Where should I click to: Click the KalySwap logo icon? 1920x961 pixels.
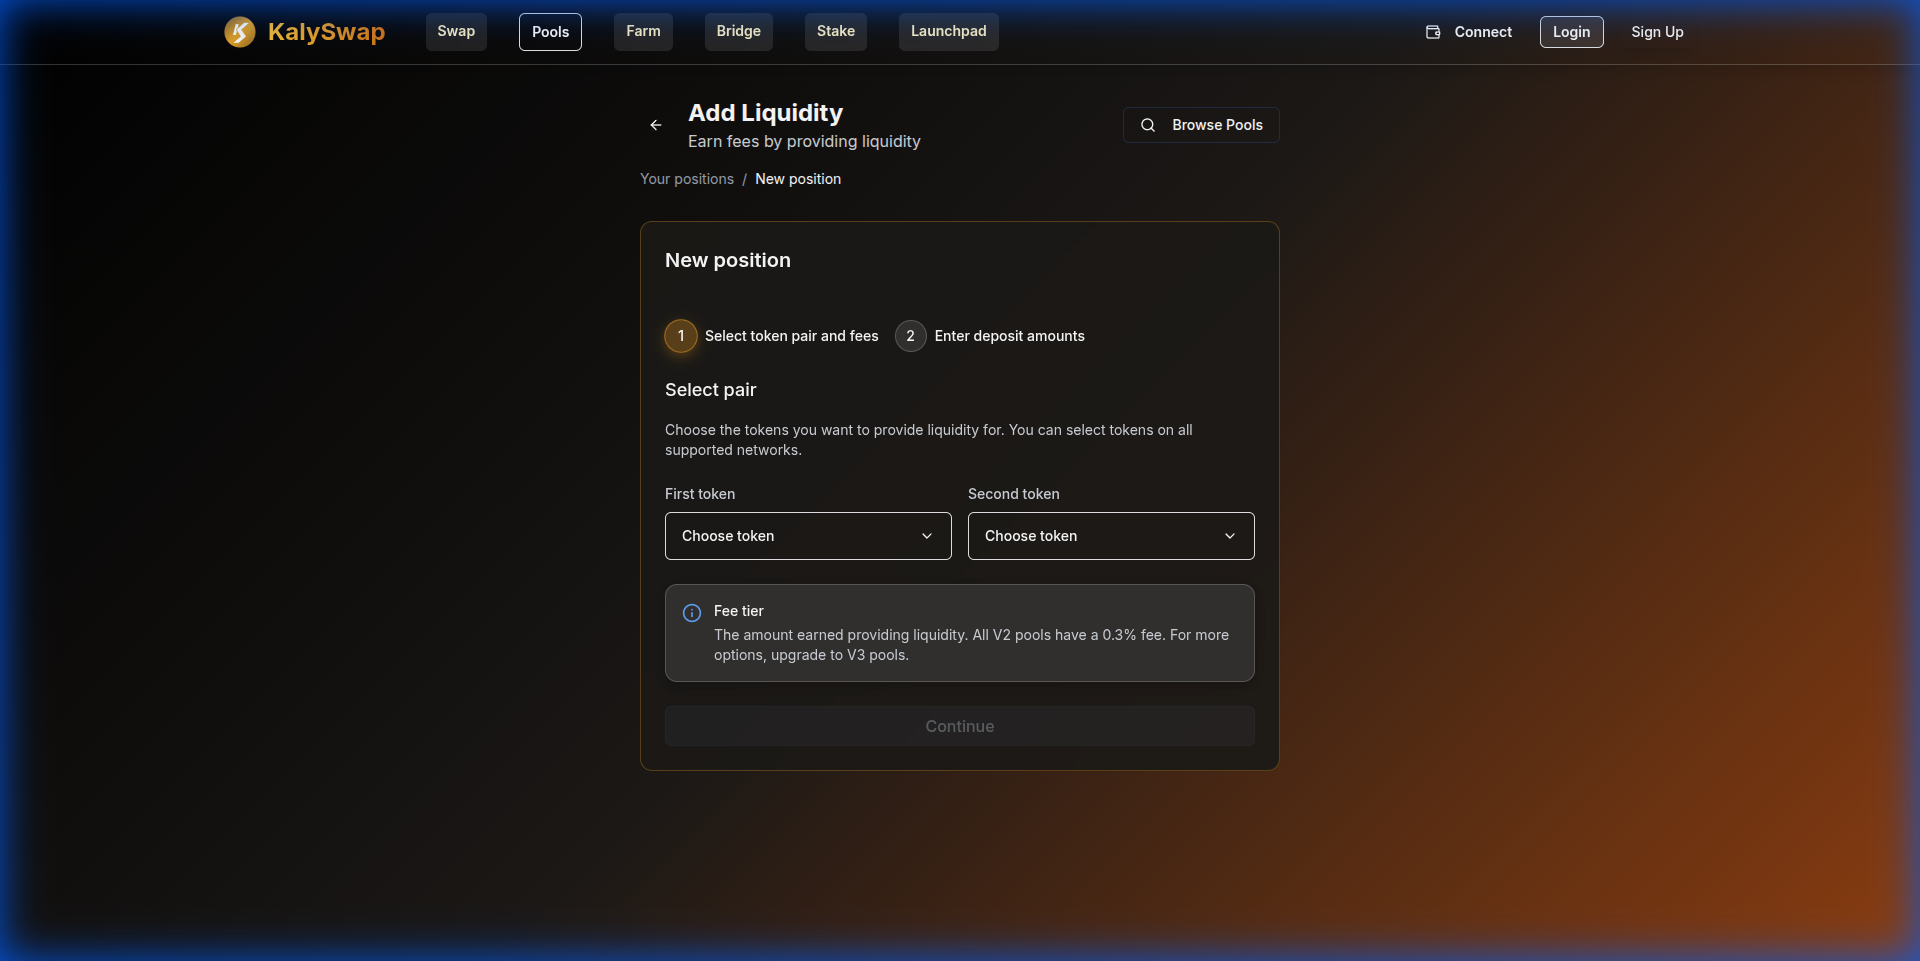tap(240, 31)
